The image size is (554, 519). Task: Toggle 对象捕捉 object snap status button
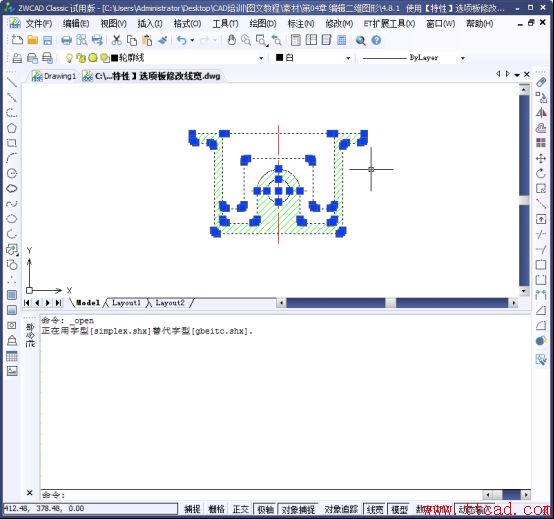[x=298, y=509]
